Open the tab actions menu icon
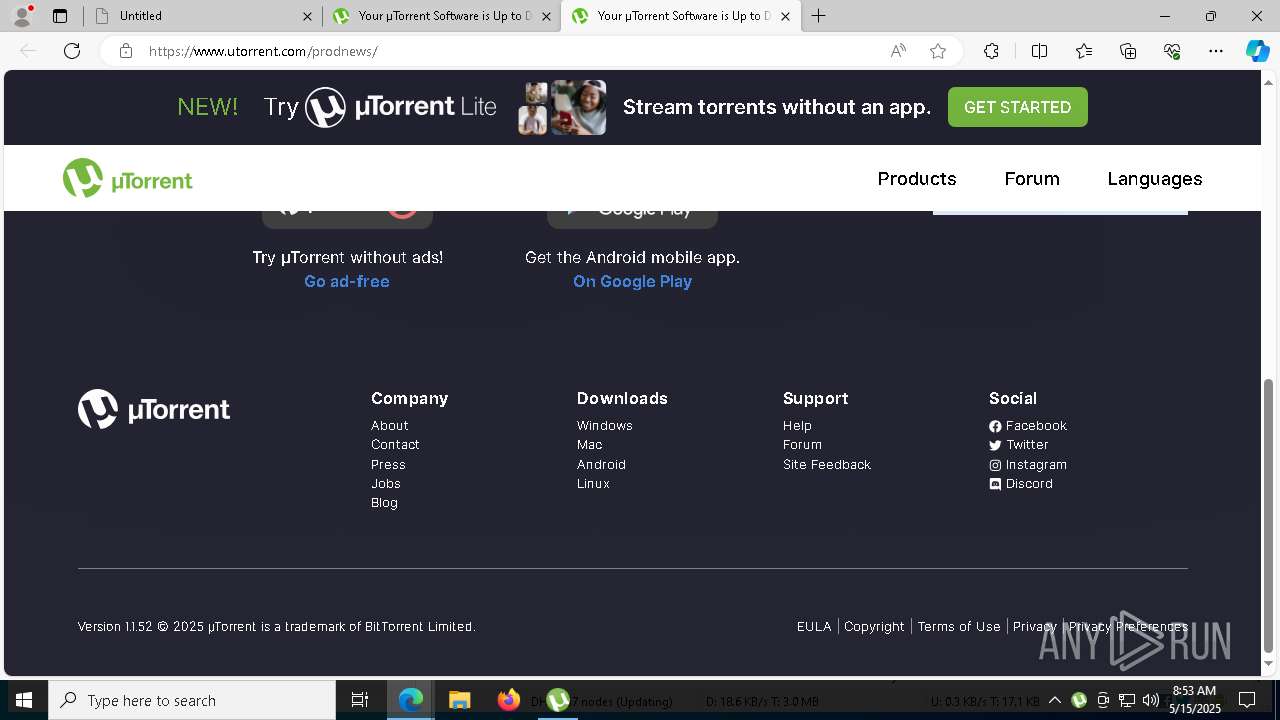The width and height of the screenshot is (1280, 720). 60,16
